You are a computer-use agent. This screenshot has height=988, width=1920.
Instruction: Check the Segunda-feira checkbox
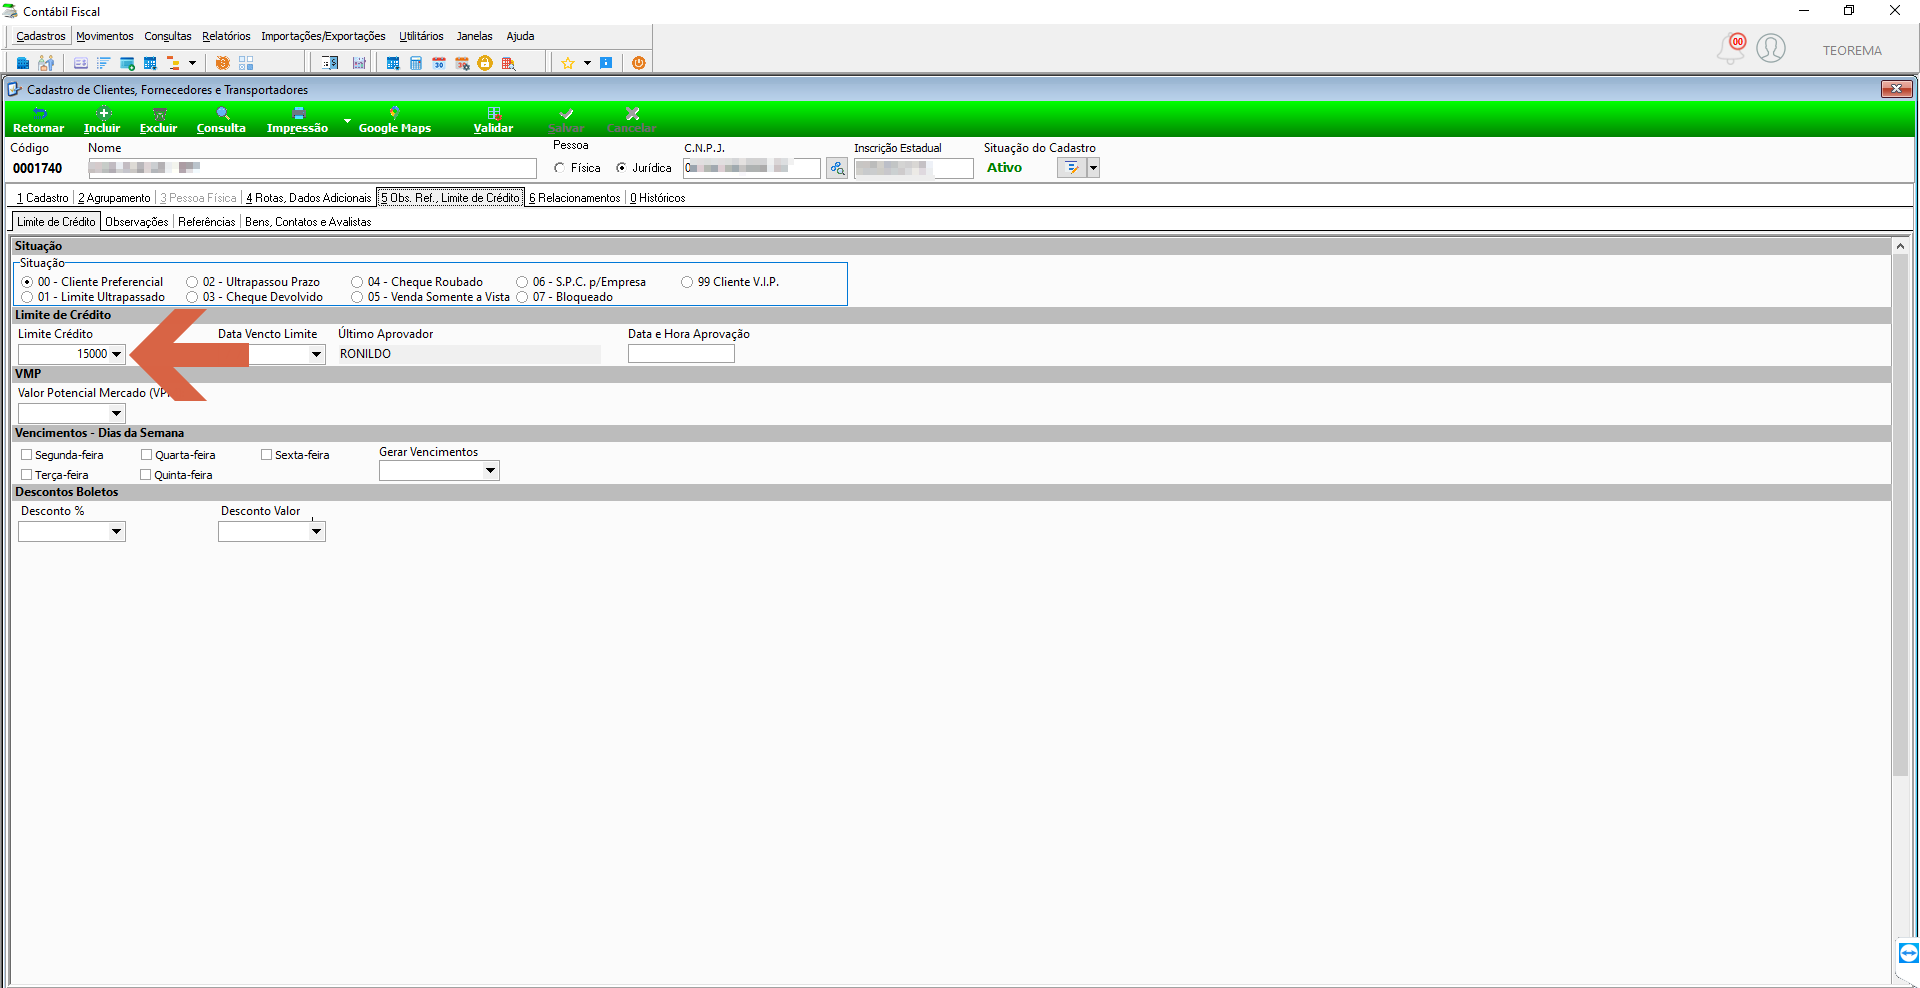(x=27, y=455)
